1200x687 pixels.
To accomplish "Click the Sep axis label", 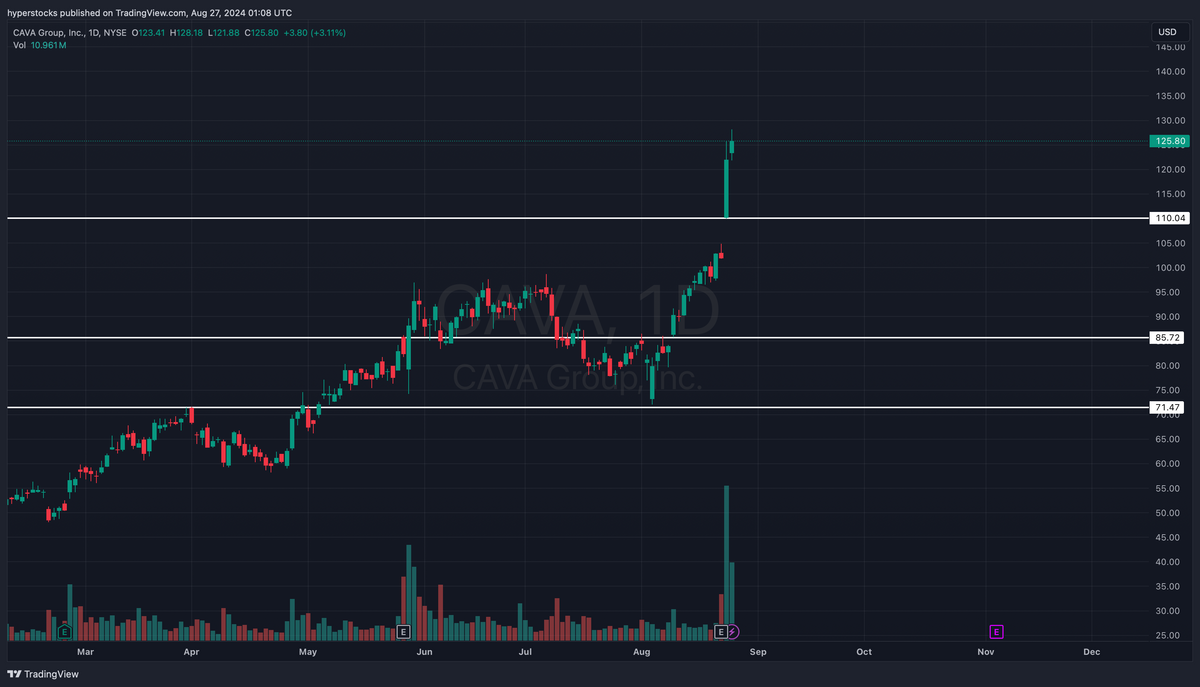I will [x=757, y=651].
